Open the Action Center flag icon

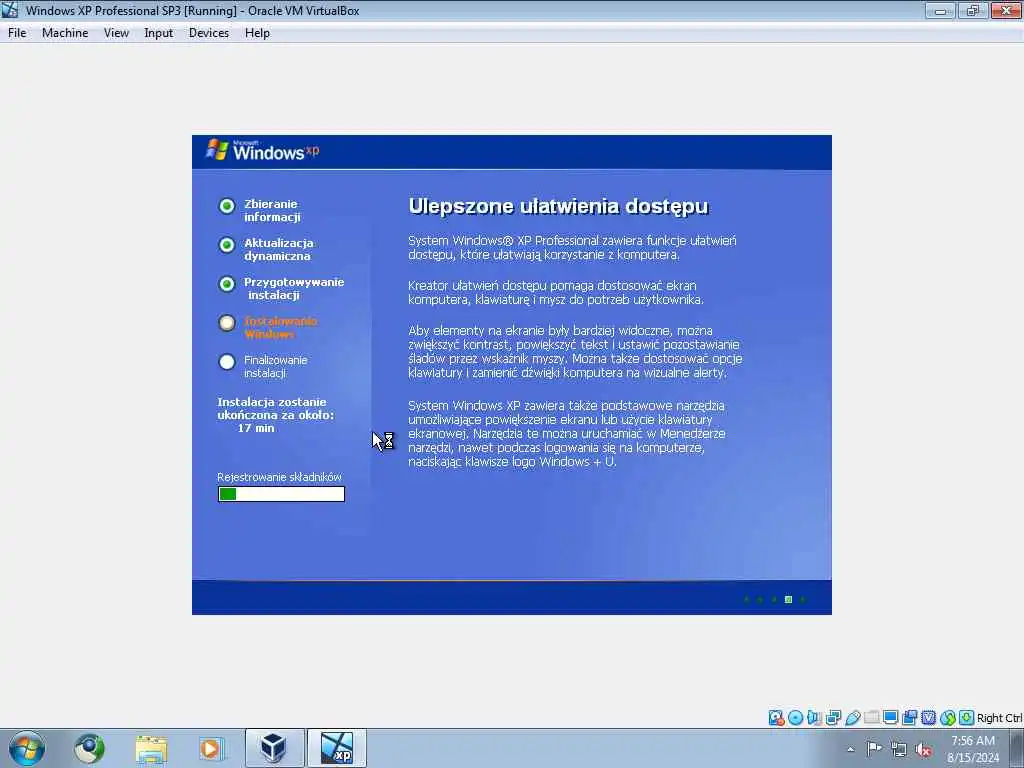click(x=874, y=749)
